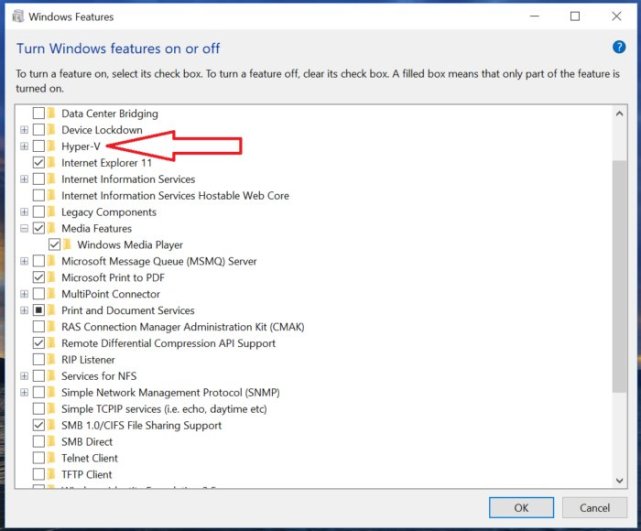
Task: Expand Internet Information Services node
Action: click(24, 179)
